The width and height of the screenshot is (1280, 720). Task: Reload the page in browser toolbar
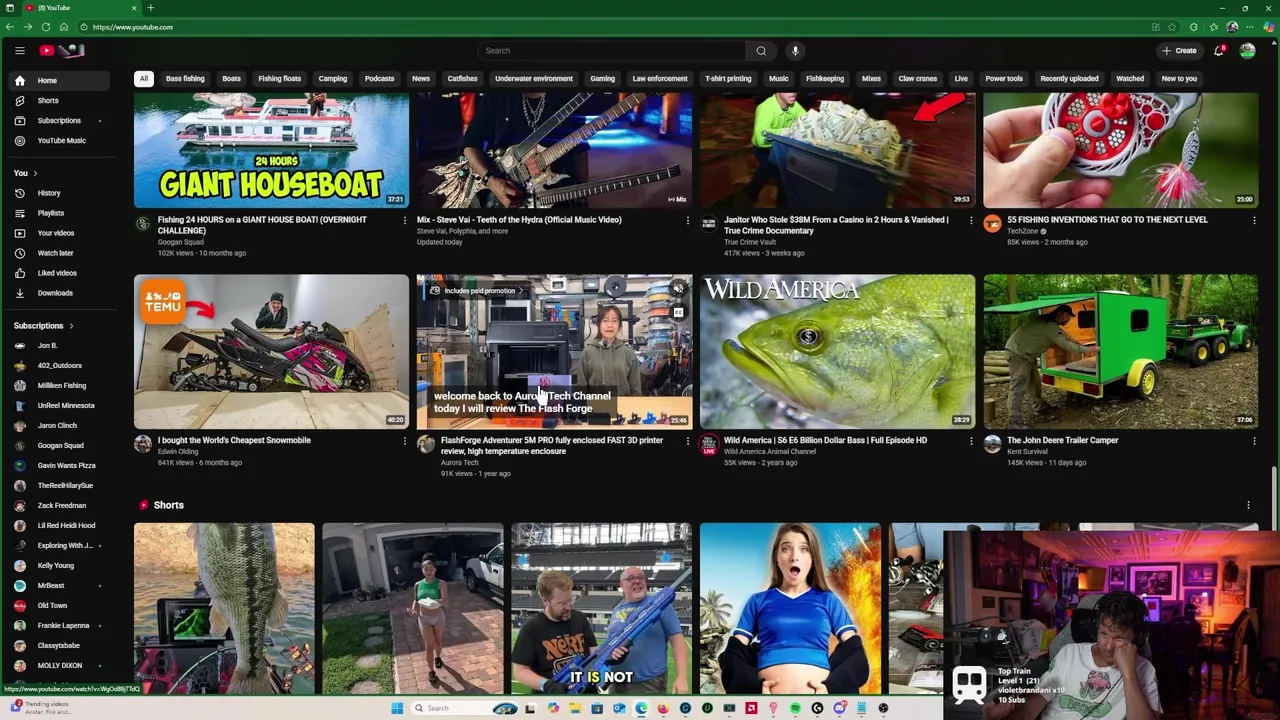click(46, 27)
